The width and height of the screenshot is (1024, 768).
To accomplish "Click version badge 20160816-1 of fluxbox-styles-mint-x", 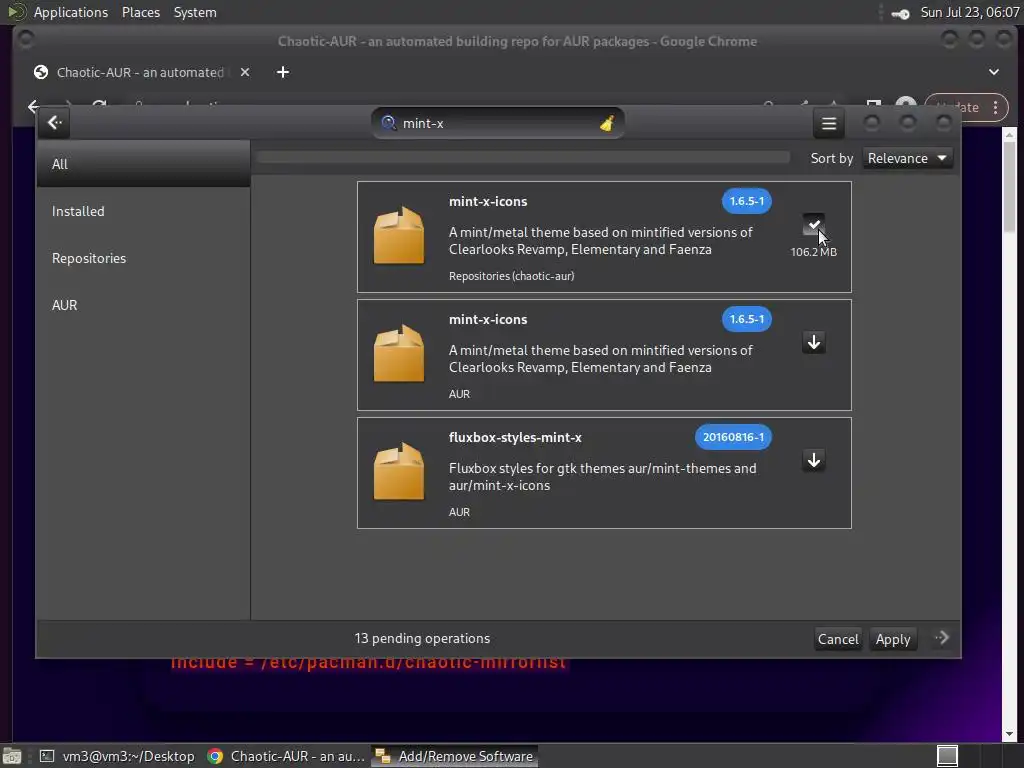I will [x=733, y=437].
